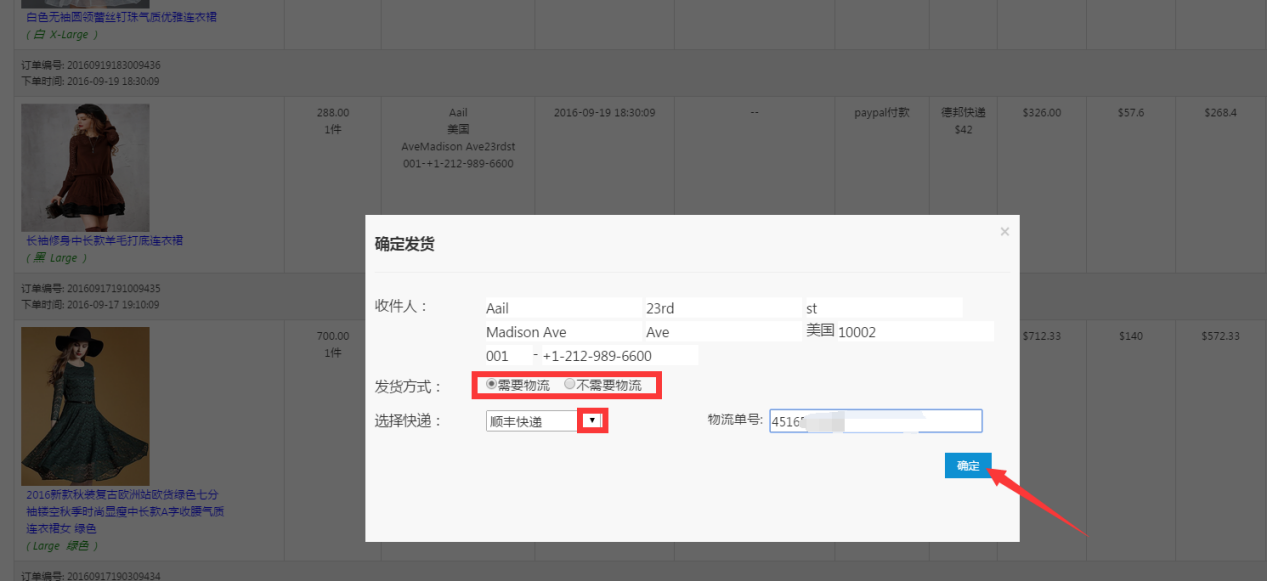Close the 确定发货 dialog with the ×
Screen dimensions: 1267x581
(x=1004, y=232)
